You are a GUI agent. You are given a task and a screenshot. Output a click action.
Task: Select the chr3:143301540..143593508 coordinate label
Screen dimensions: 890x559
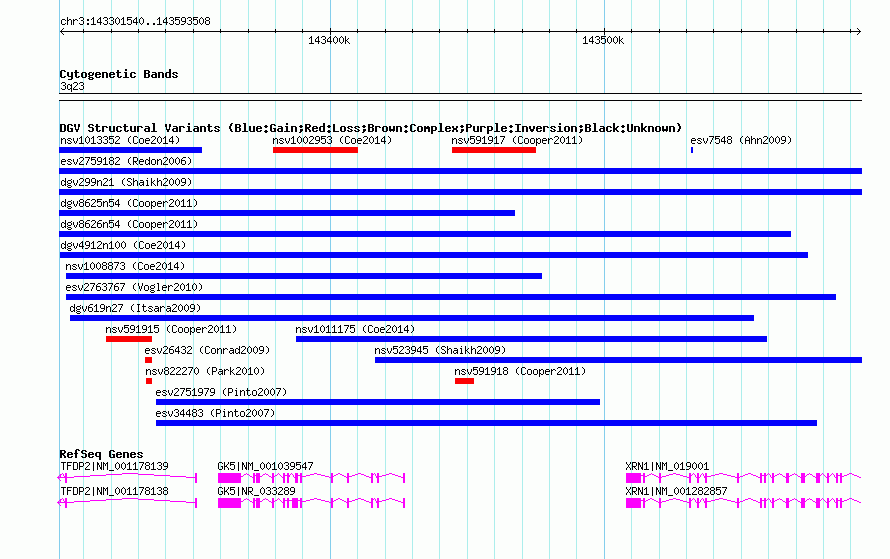(135, 21)
